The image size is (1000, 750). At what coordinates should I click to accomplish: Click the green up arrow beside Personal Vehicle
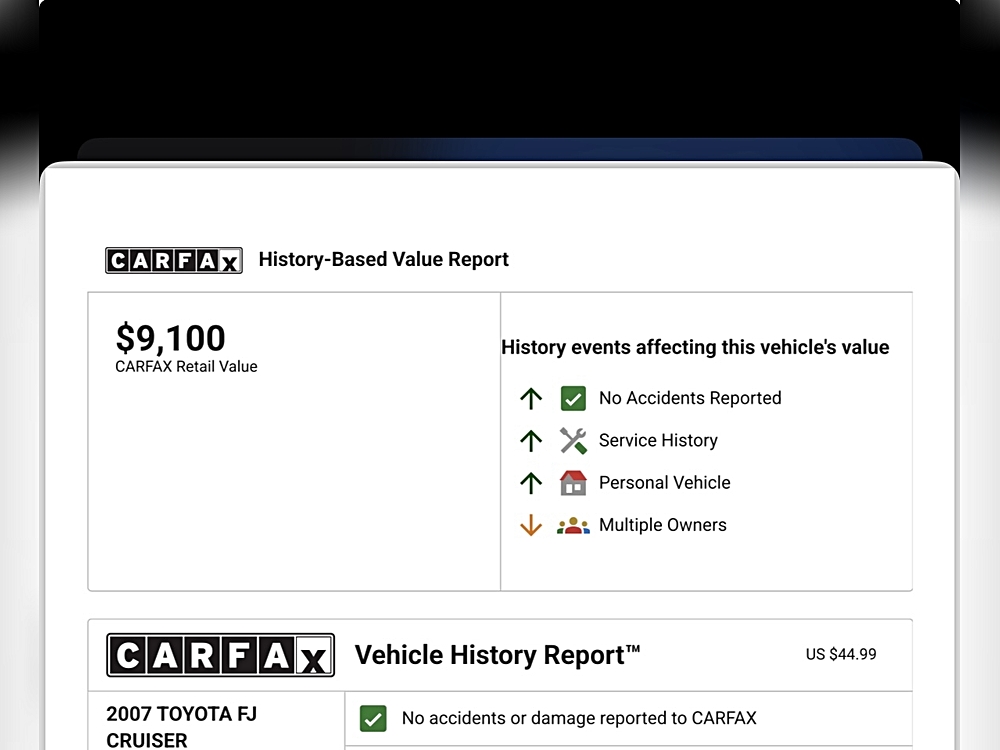pos(531,483)
